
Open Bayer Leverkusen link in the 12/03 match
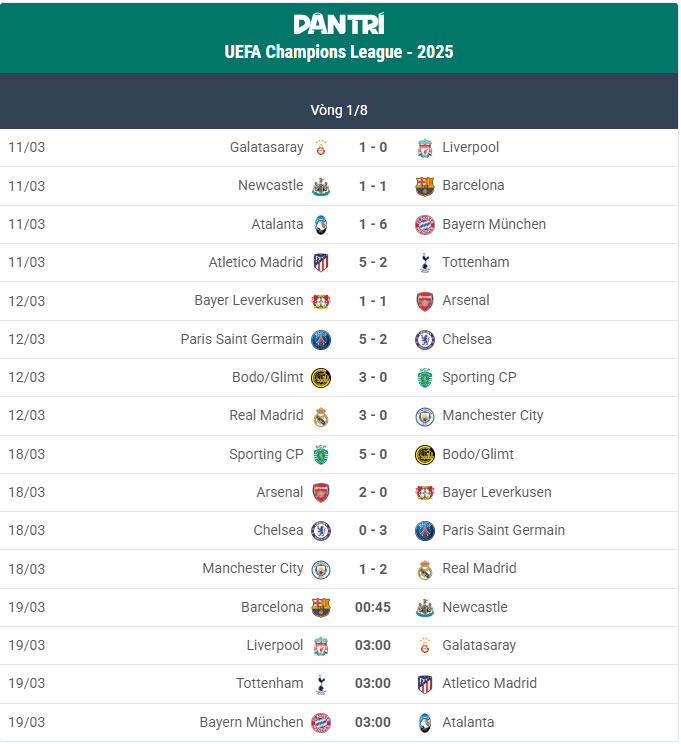pos(249,301)
